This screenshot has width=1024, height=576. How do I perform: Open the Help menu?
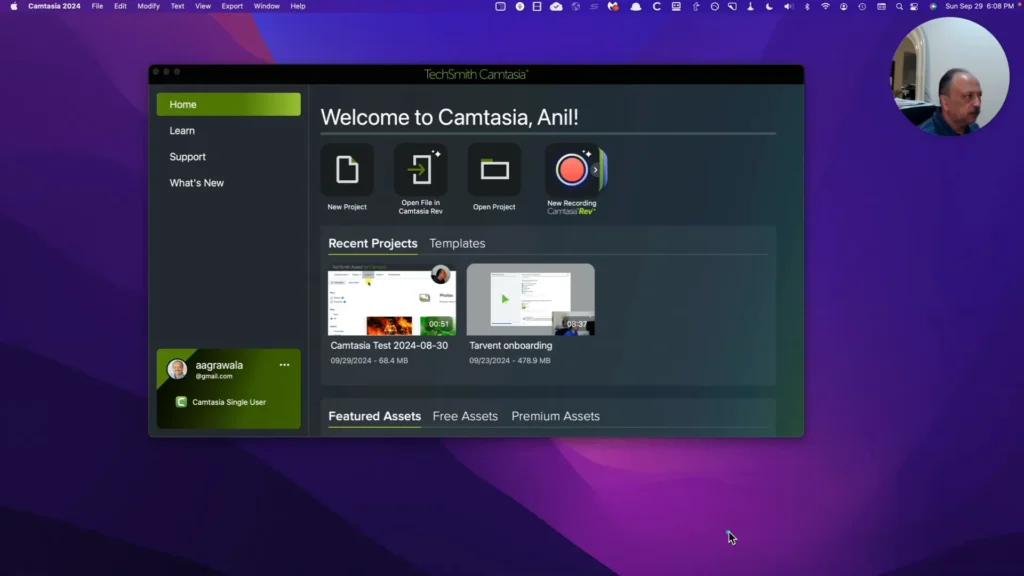coord(298,6)
